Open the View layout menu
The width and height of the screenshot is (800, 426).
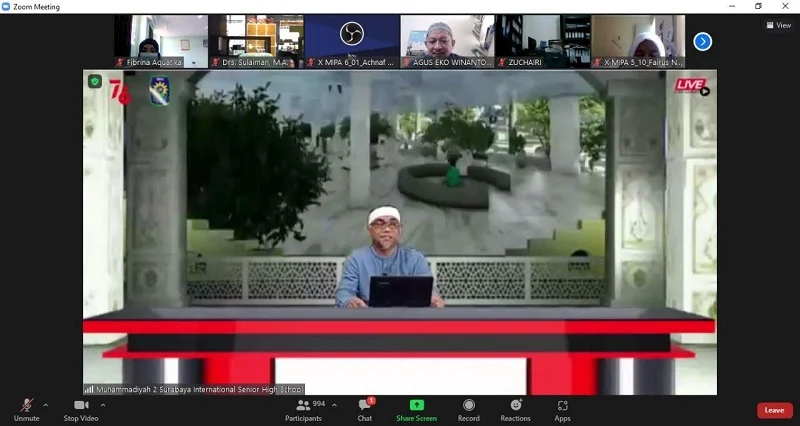pyautogui.click(x=779, y=25)
